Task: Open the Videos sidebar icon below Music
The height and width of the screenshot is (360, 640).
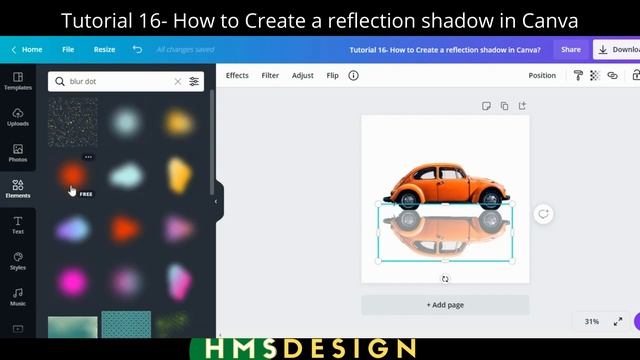Action: pyautogui.click(x=18, y=329)
